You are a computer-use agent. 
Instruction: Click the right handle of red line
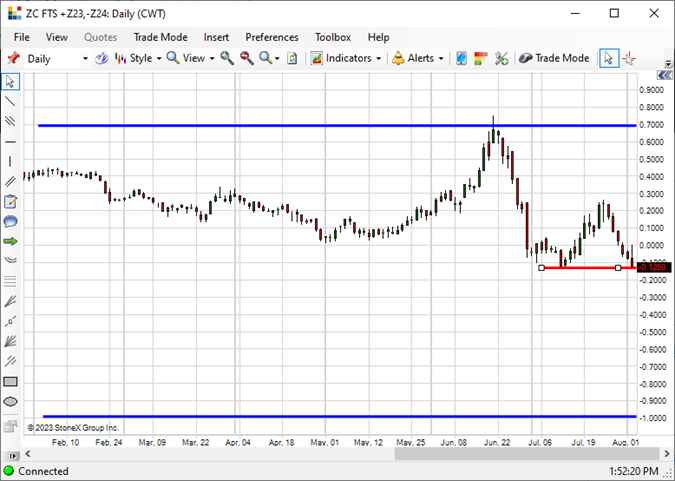618,268
